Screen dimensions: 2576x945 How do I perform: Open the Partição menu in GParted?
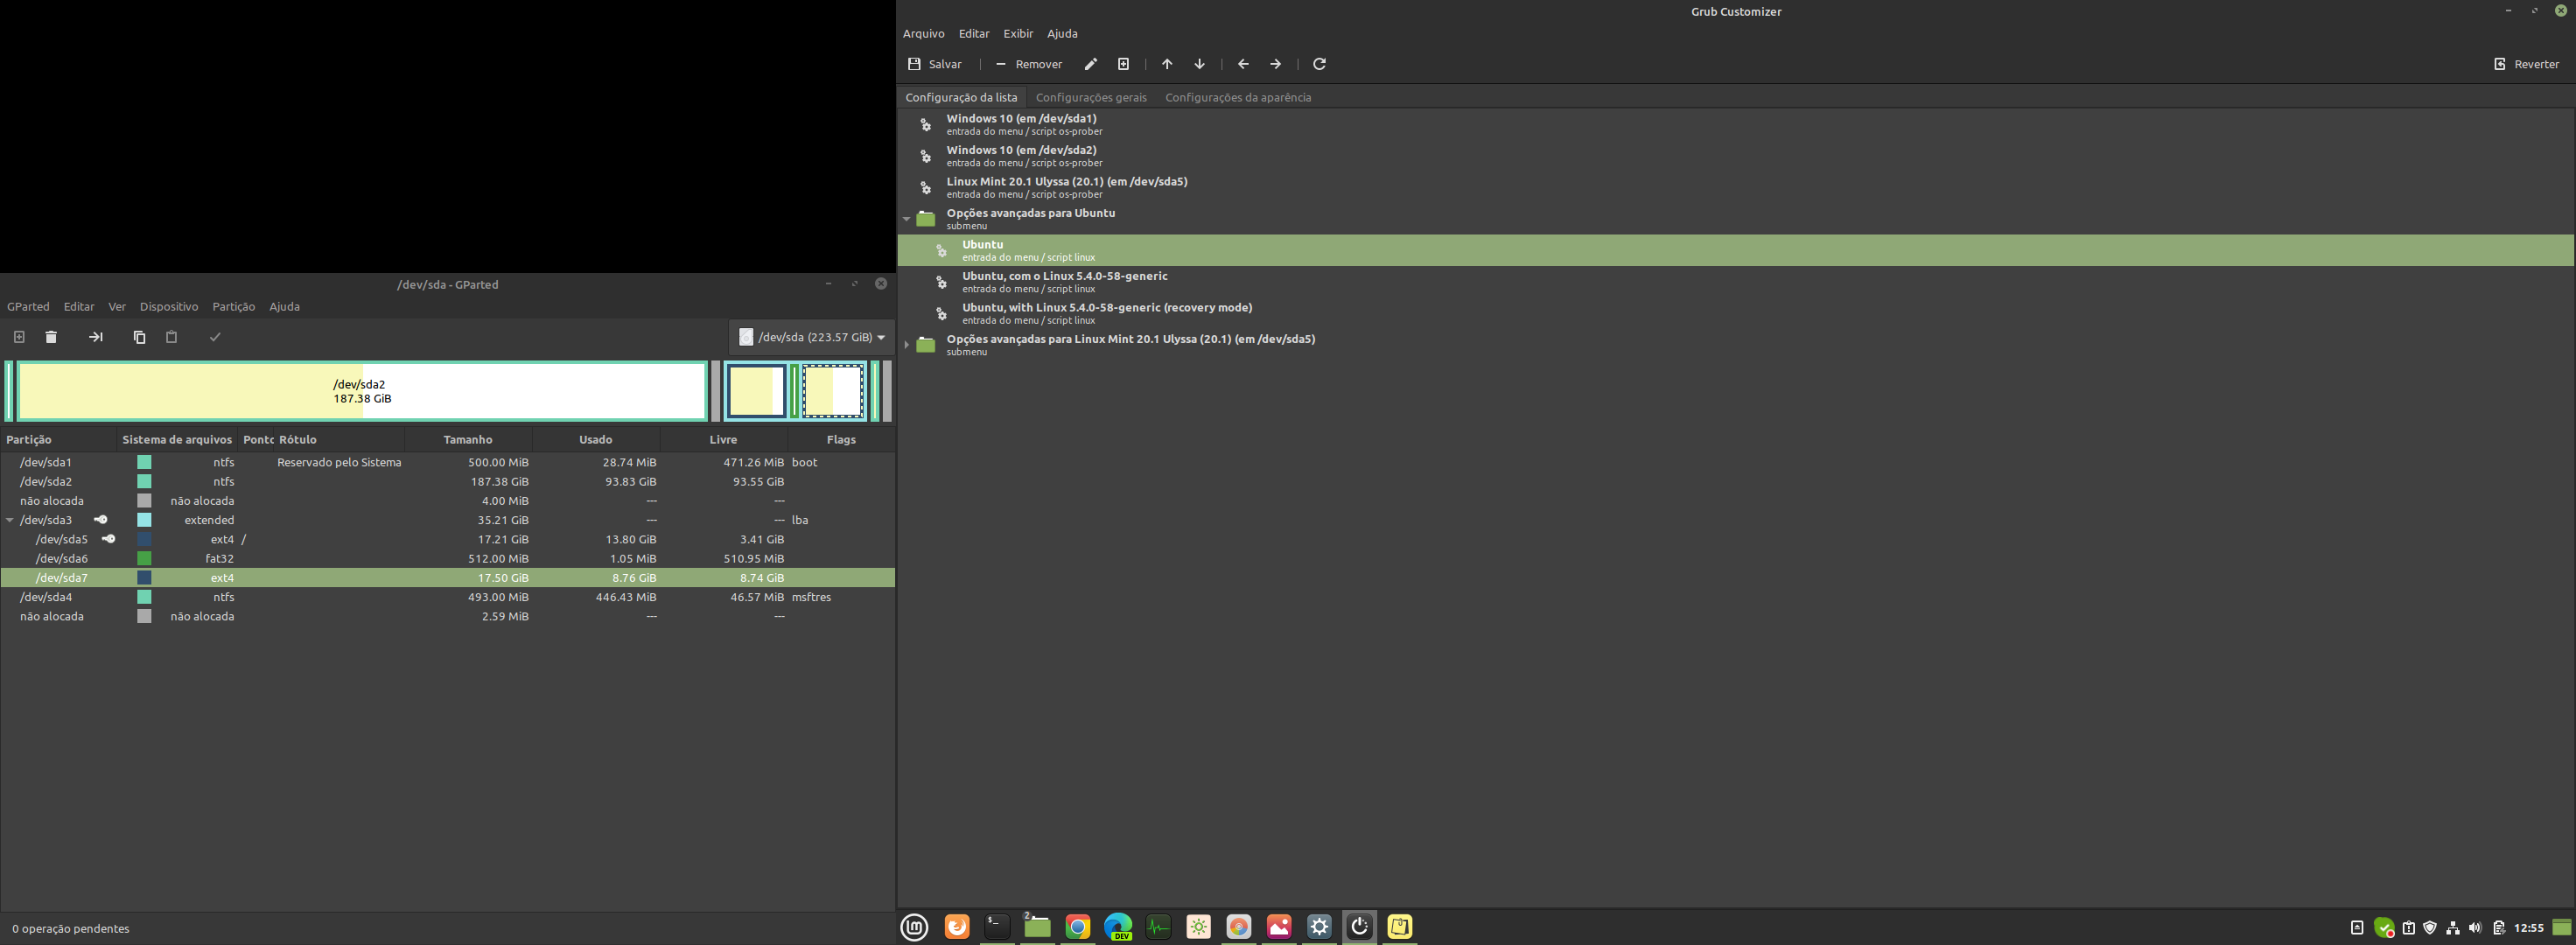(x=233, y=306)
